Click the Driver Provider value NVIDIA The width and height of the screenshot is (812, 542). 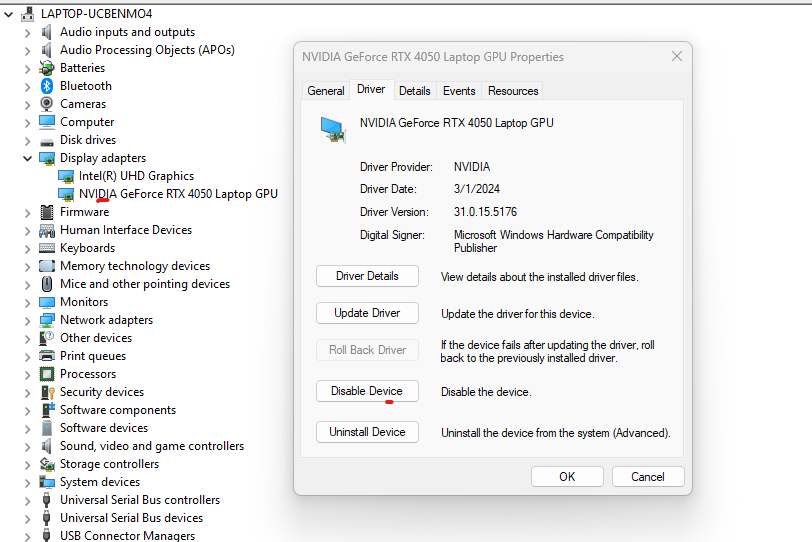tap(472, 167)
